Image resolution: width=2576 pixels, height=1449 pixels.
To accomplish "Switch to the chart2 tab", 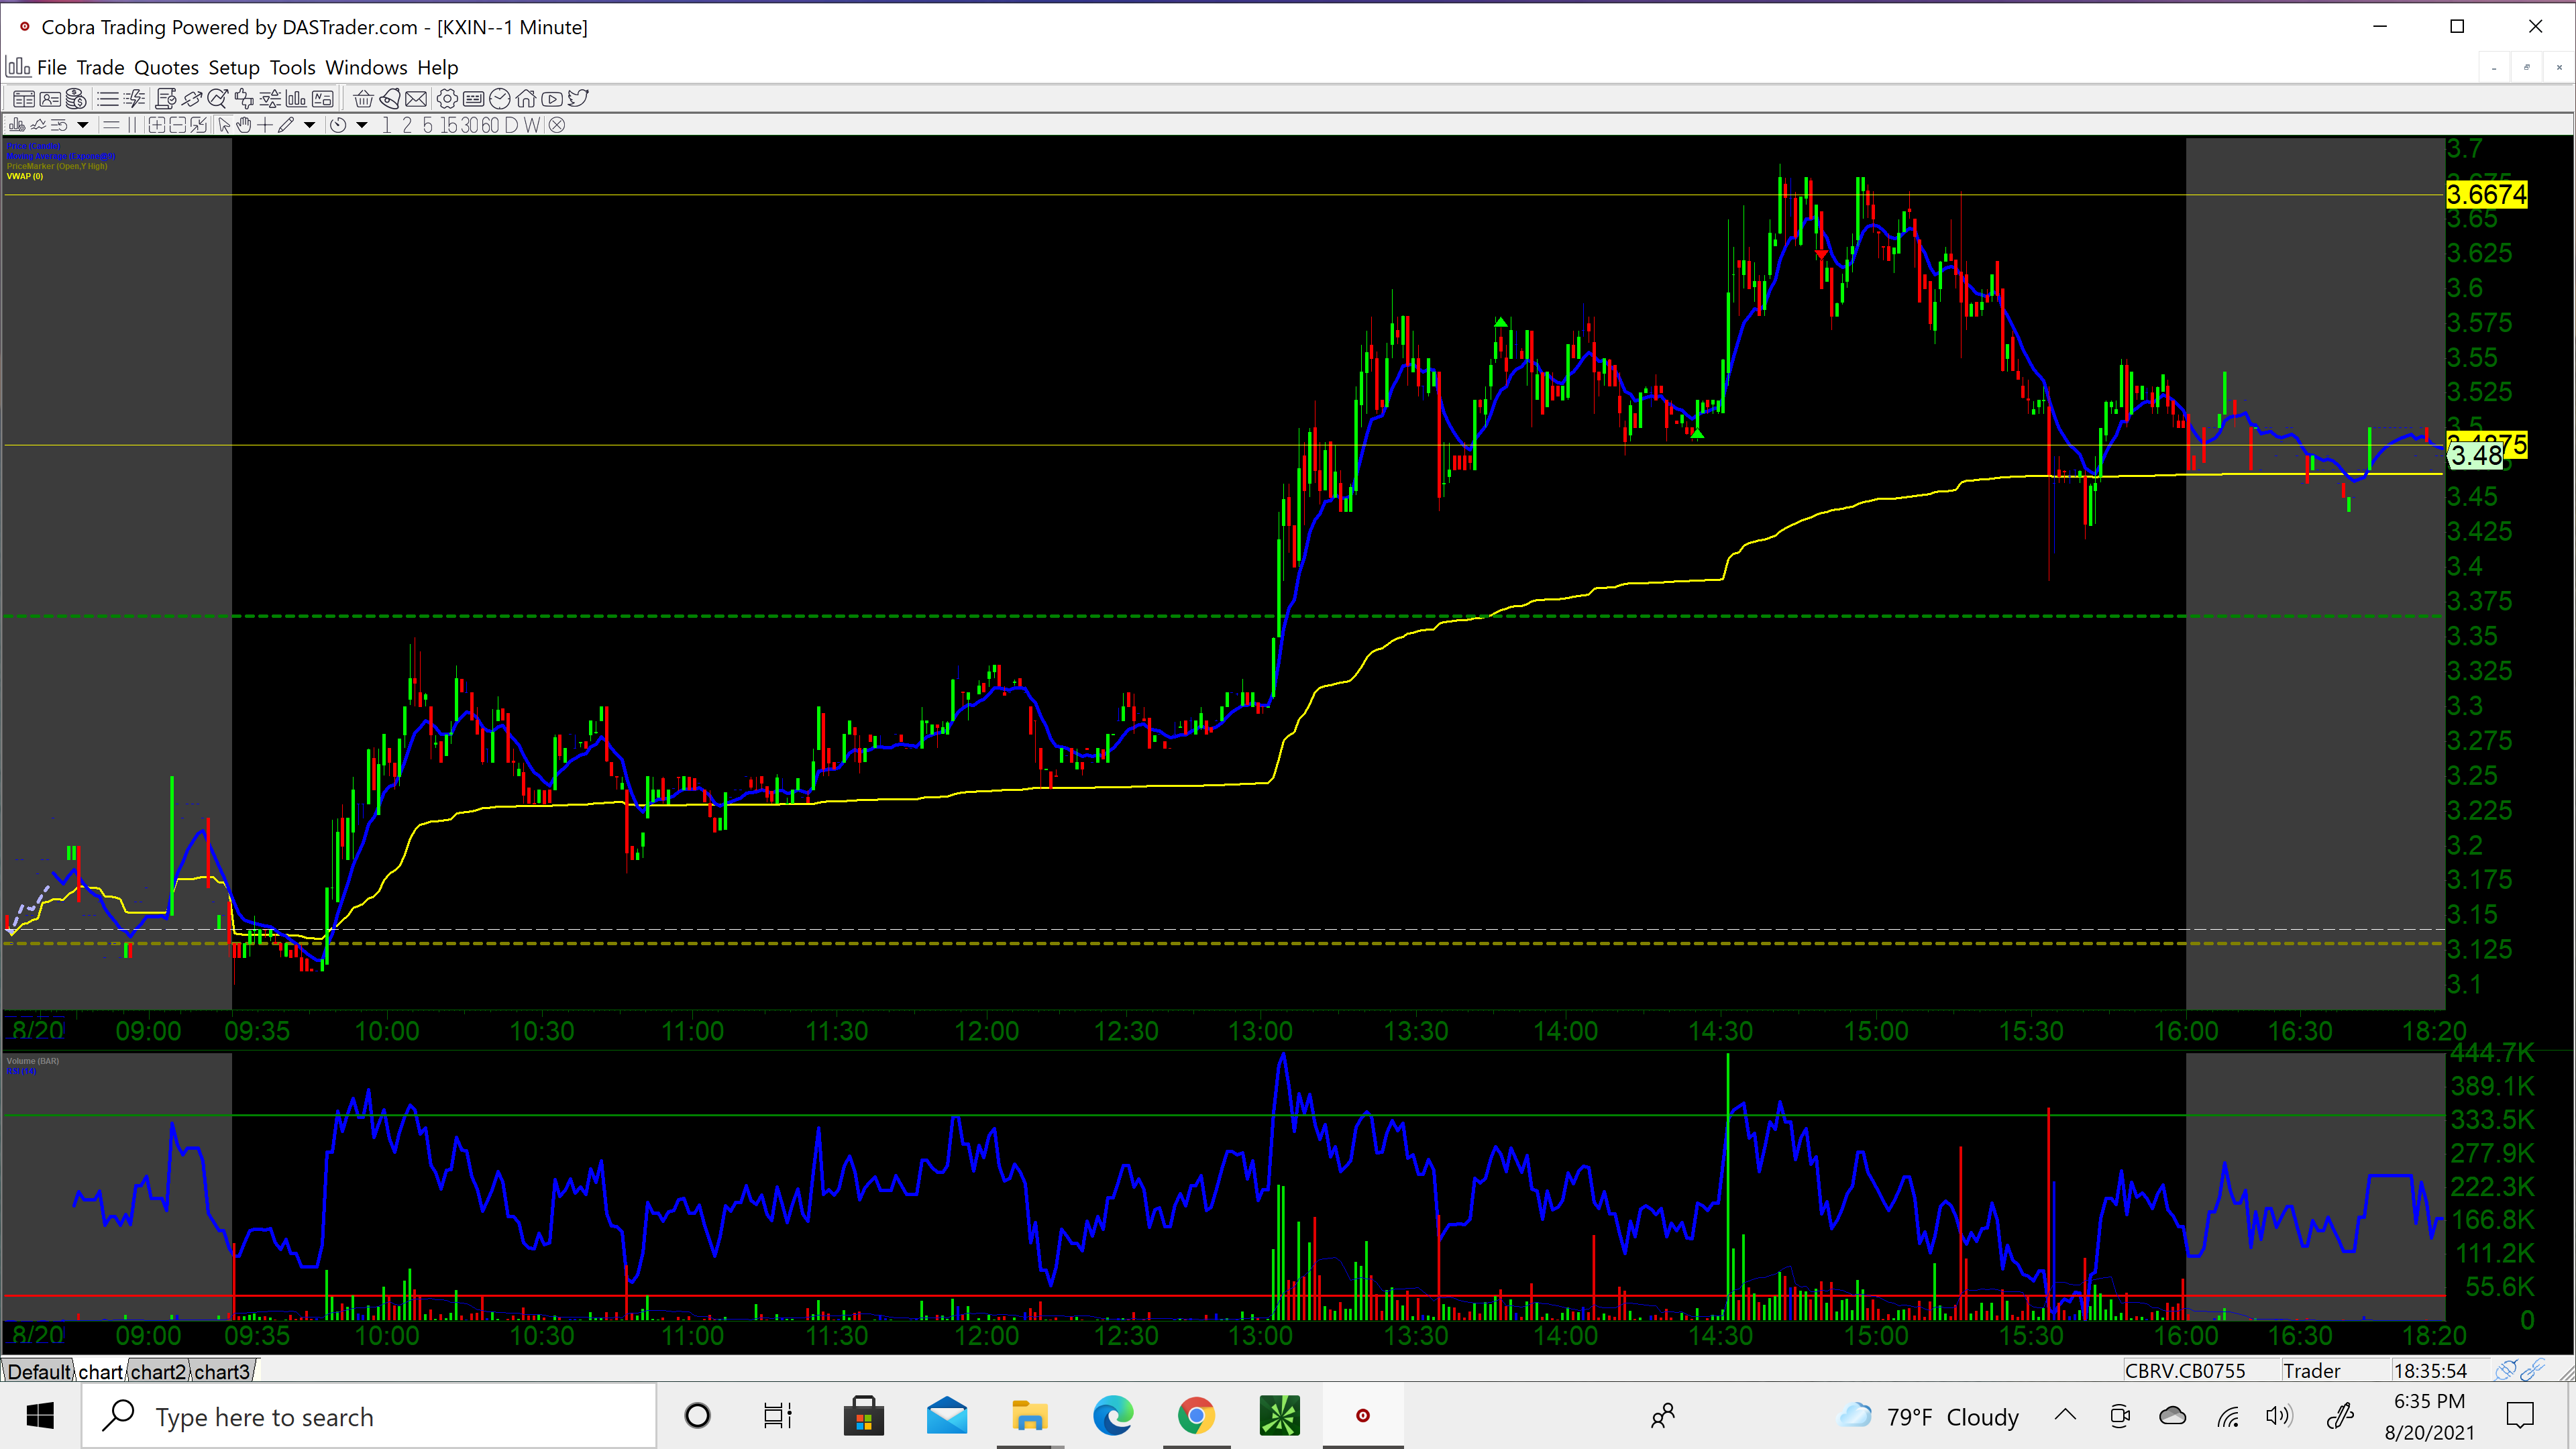I will point(158,1371).
